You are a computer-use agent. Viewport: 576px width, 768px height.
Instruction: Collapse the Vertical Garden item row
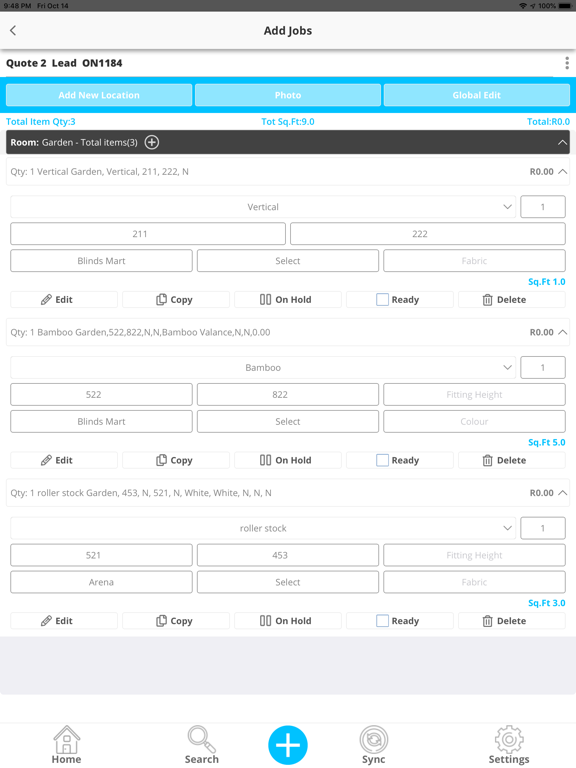562,171
